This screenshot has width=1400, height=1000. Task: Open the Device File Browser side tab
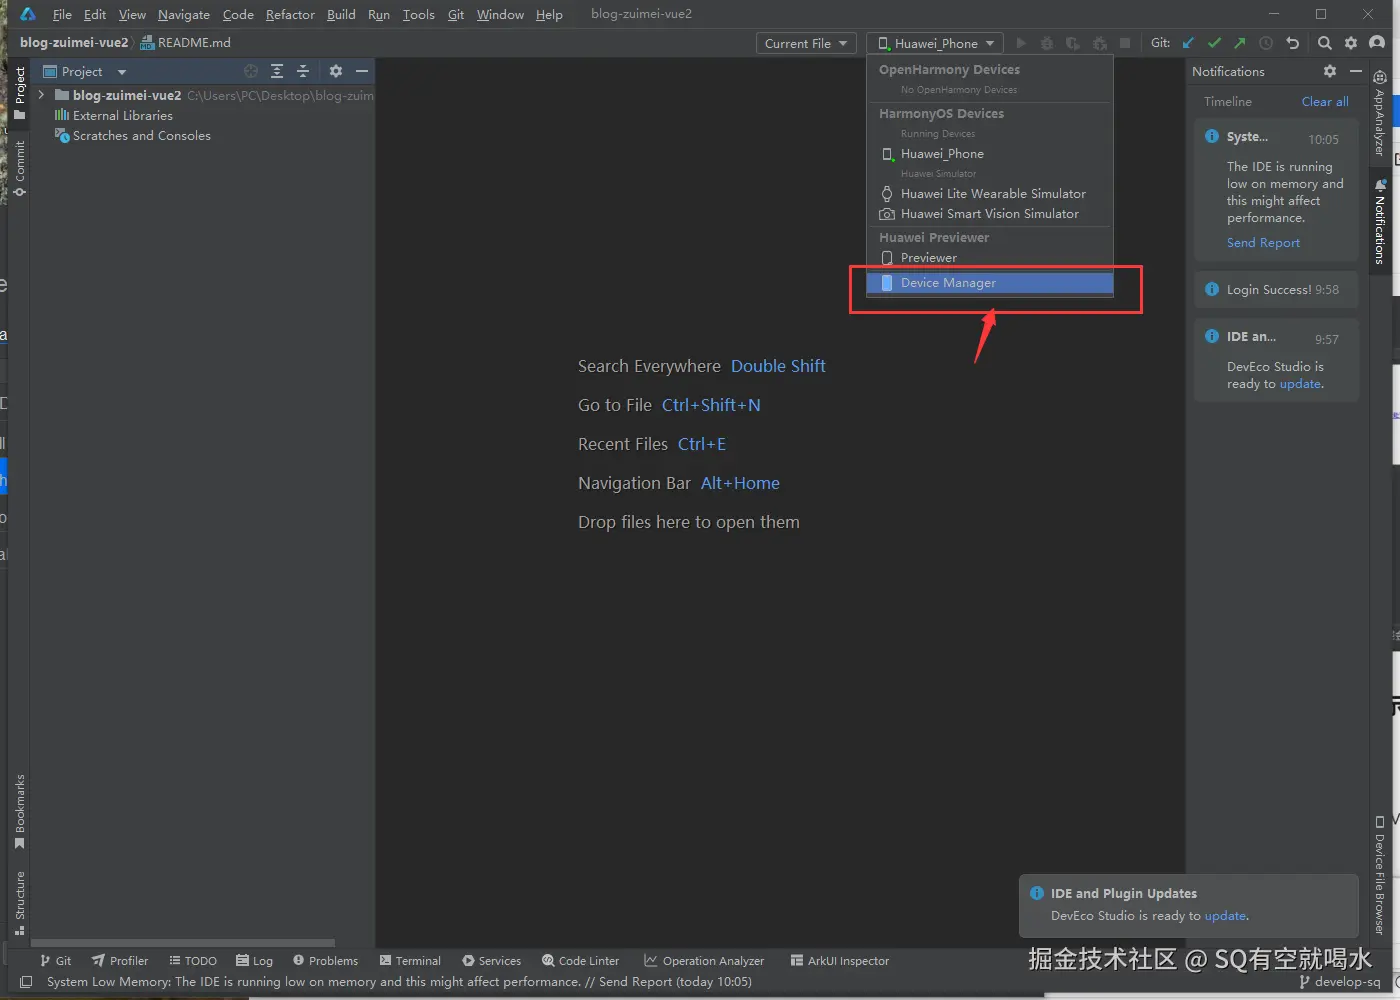point(1380,876)
